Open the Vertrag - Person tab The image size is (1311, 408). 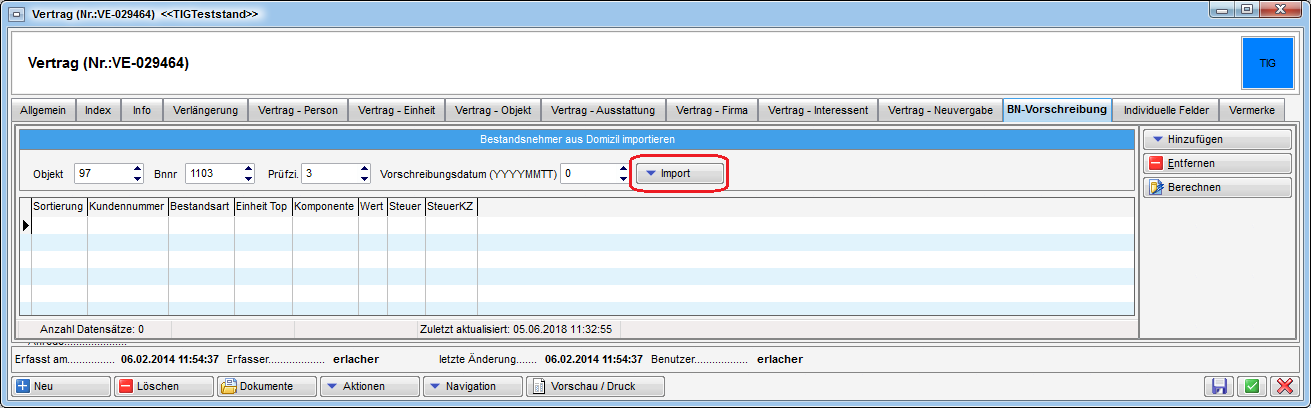pyautogui.click(x=298, y=110)
